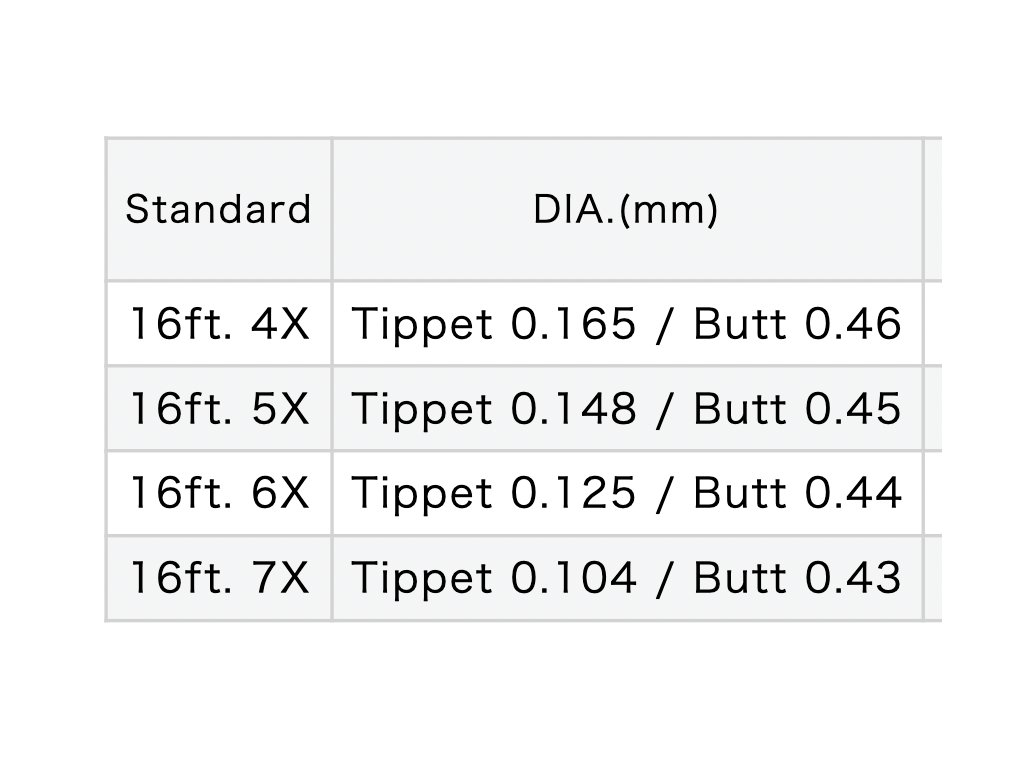Viewport: 1024px width, 768px height.
Task: Click the cut-off cell right of Butt 0.44
Action: (933, 493)
